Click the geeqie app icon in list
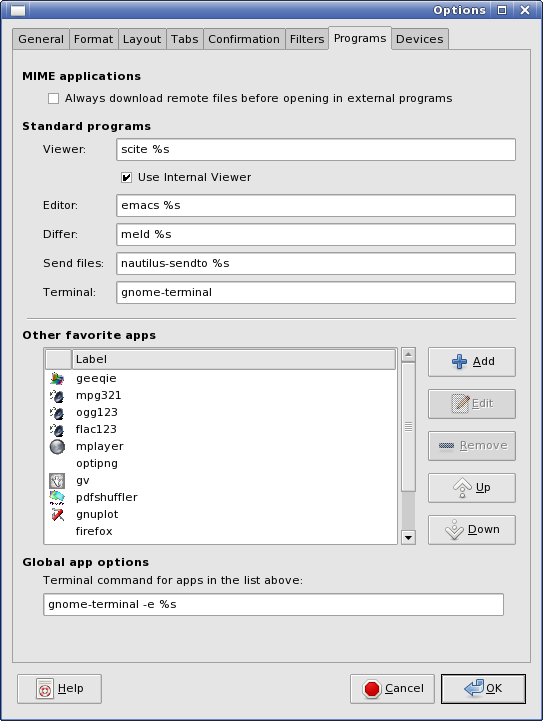This screenshot has width=543, height=721. click(x=57, y=378)
